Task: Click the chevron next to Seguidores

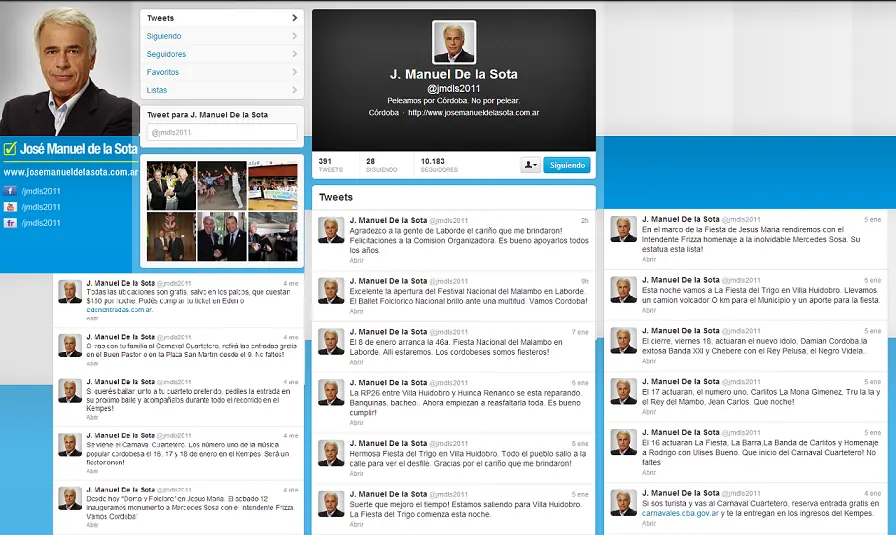Action: pos(295,54)
